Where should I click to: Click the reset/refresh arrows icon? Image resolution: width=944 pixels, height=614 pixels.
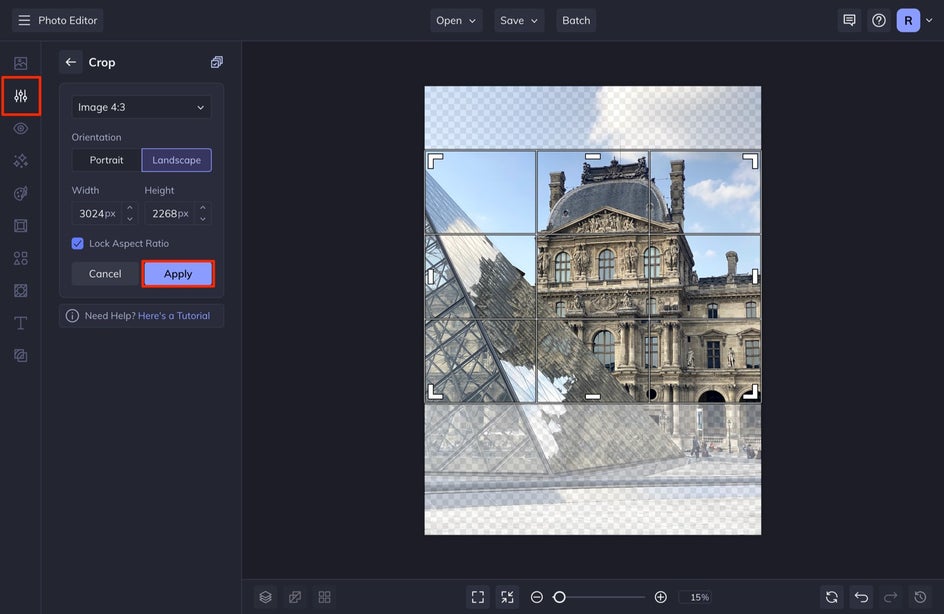(x=832, y=597)
